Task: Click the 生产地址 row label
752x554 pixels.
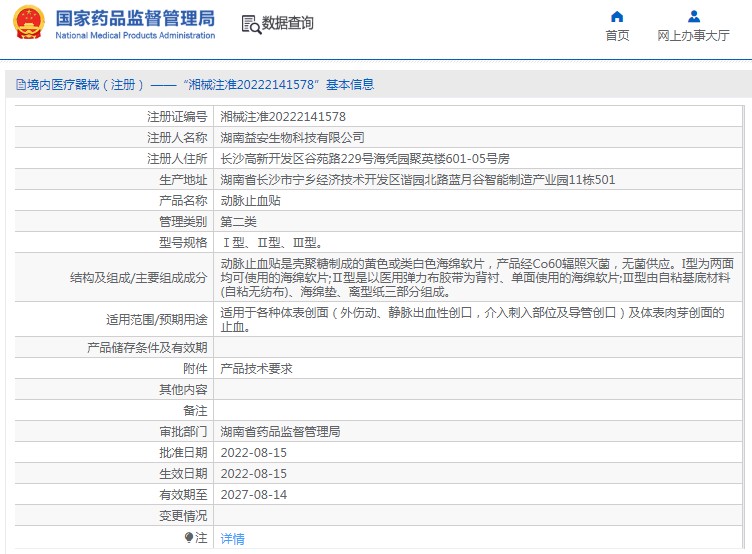Action: 183,180
